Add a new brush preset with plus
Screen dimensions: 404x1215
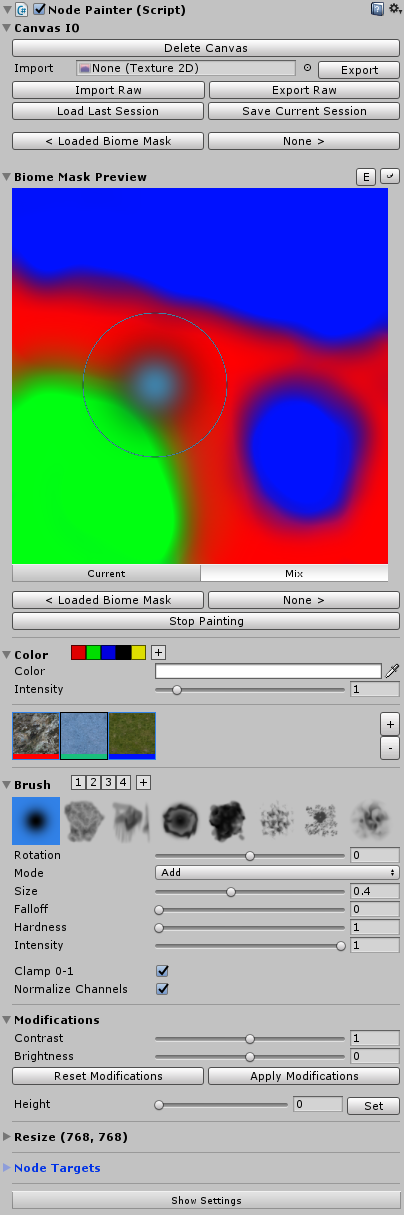[x=143, y=782]
